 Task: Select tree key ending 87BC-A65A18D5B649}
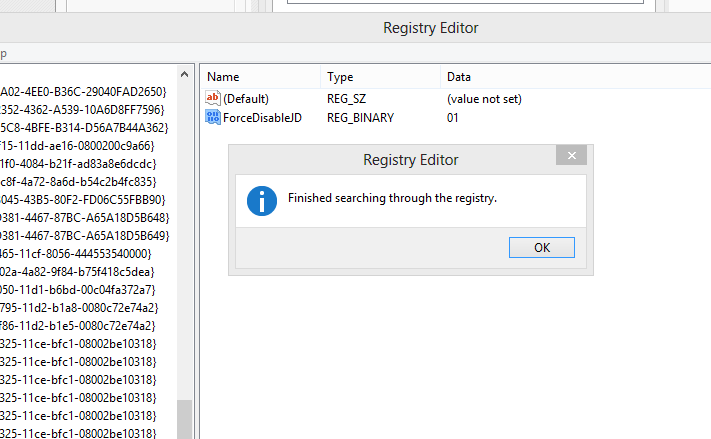point(85,236)
